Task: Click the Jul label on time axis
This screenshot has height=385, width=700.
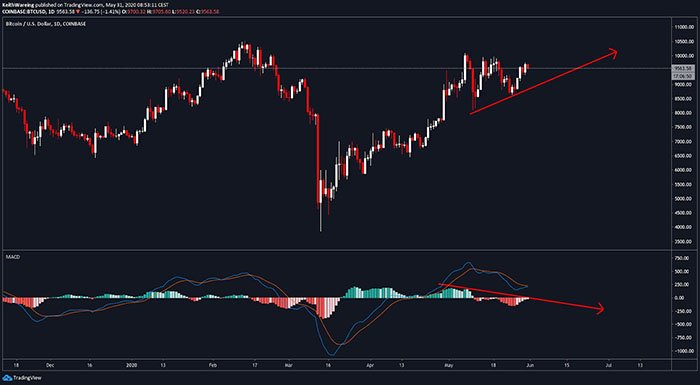Action: pyautogui.click(x=609, y=364)
